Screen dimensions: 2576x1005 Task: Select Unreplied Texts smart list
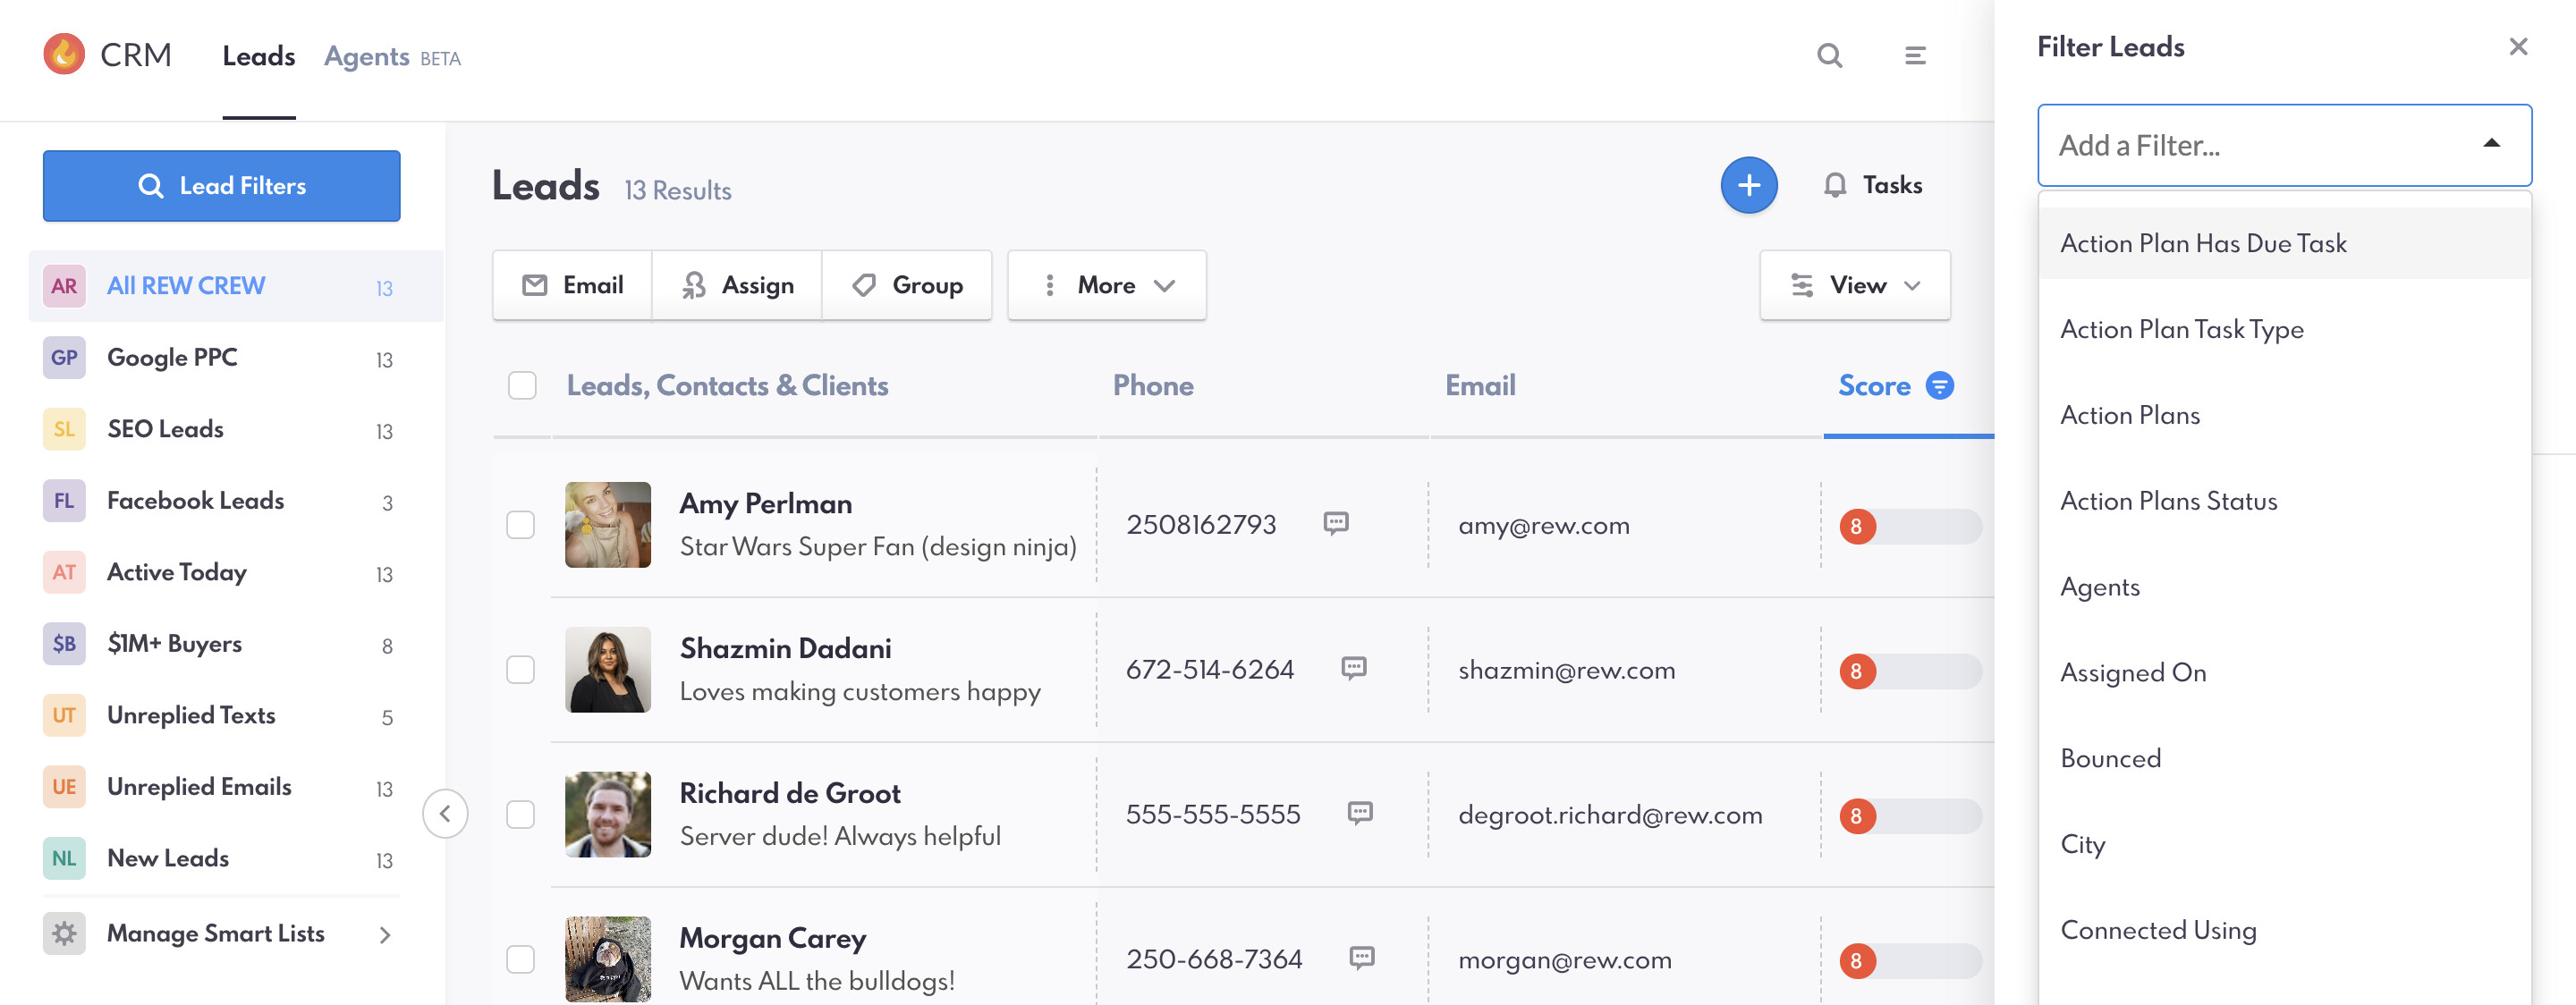click(x=236, y=716)
